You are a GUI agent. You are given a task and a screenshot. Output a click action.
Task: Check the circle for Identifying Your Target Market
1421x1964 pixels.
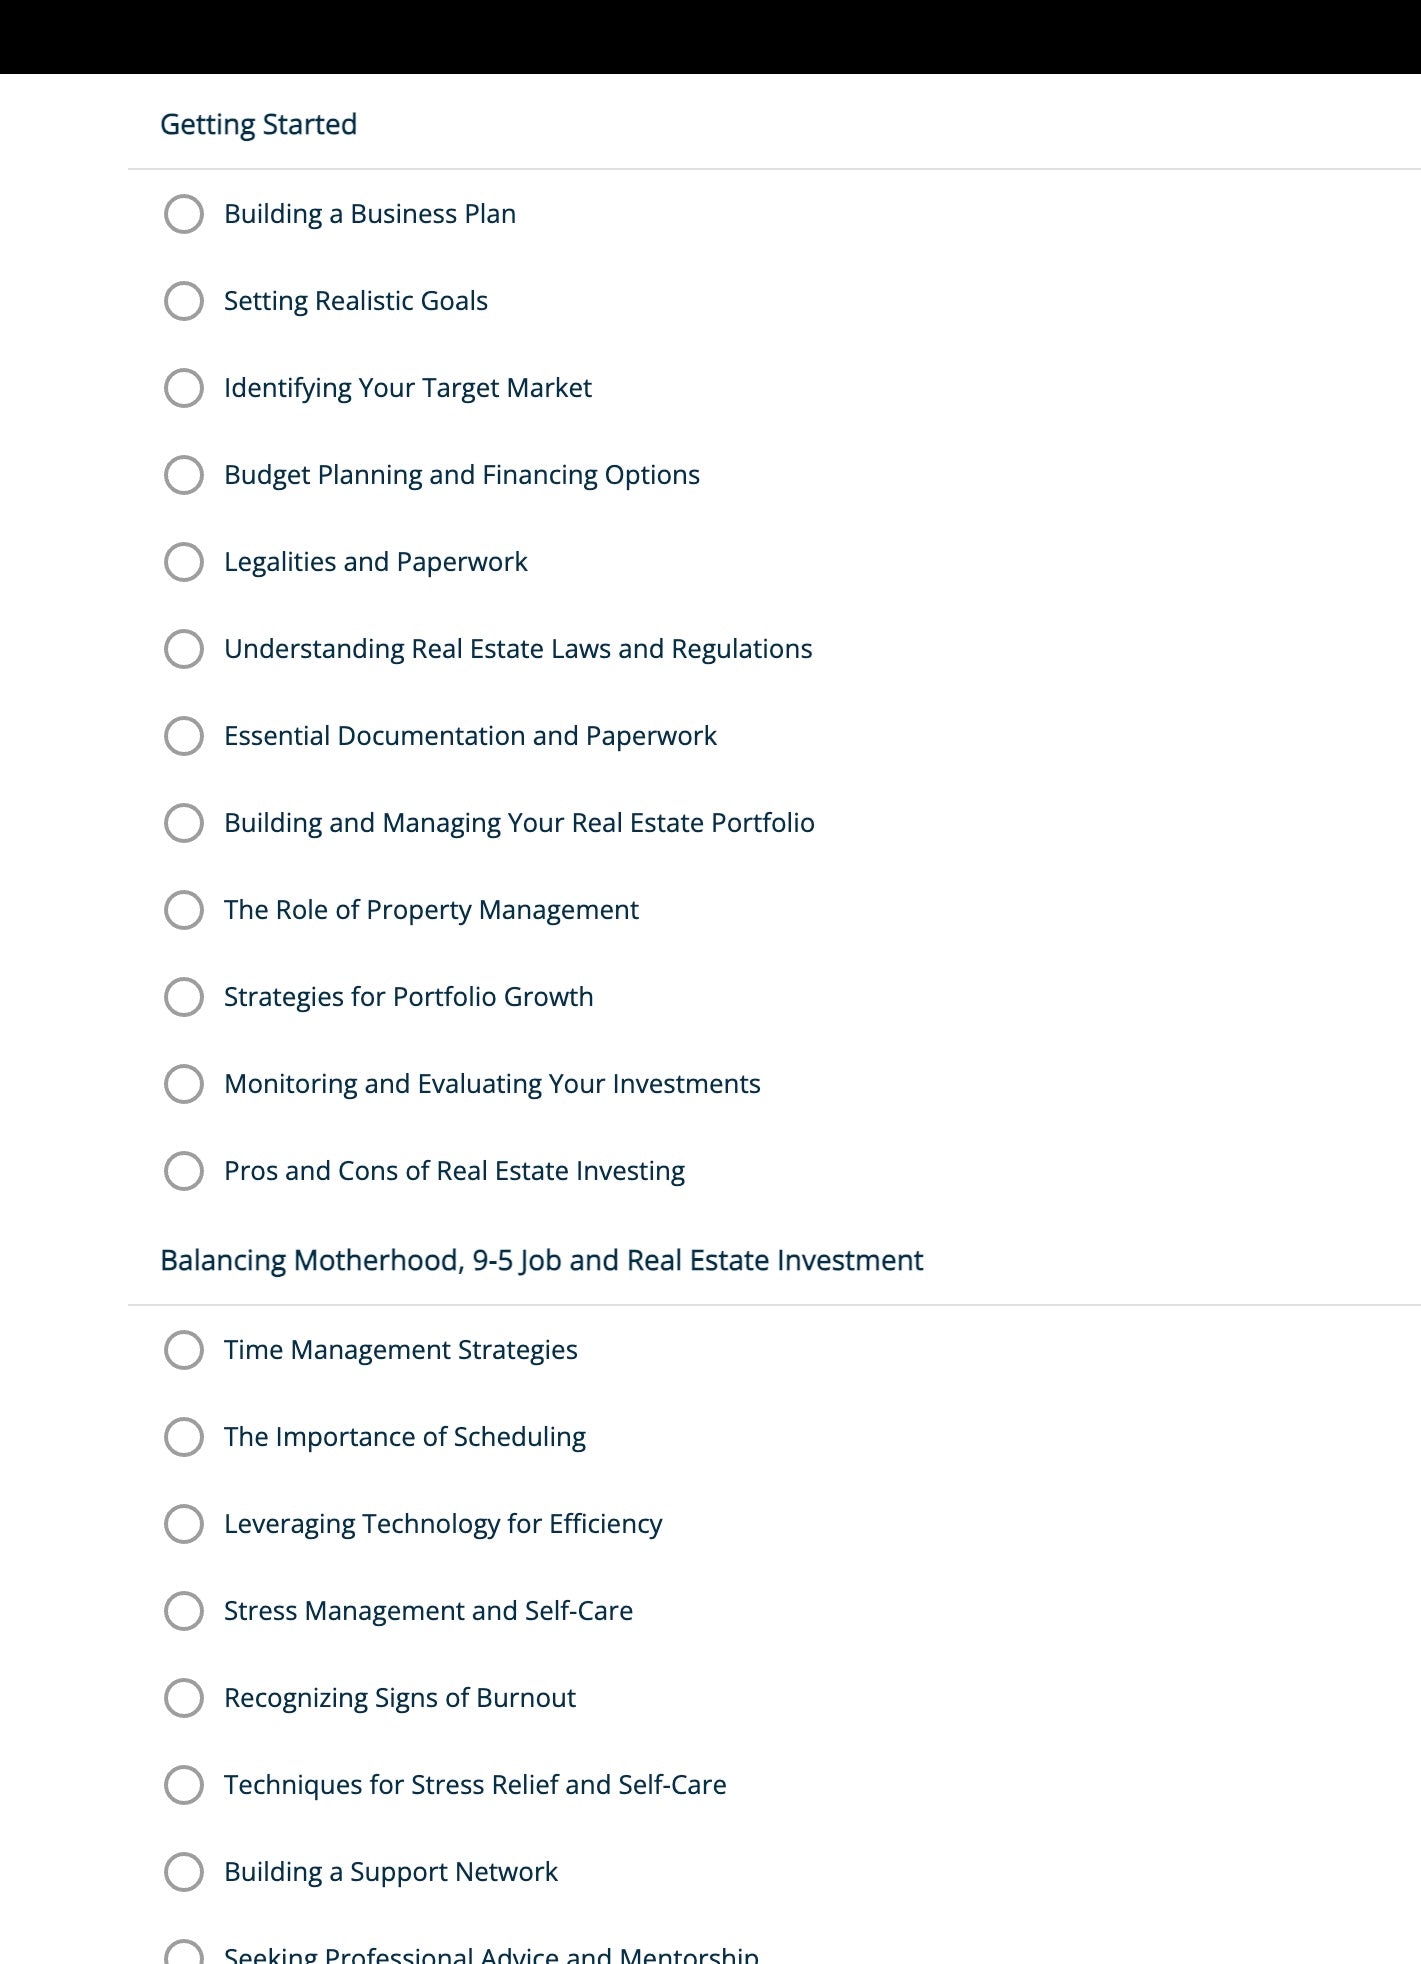pyautogui.click(x=184, y=388)
